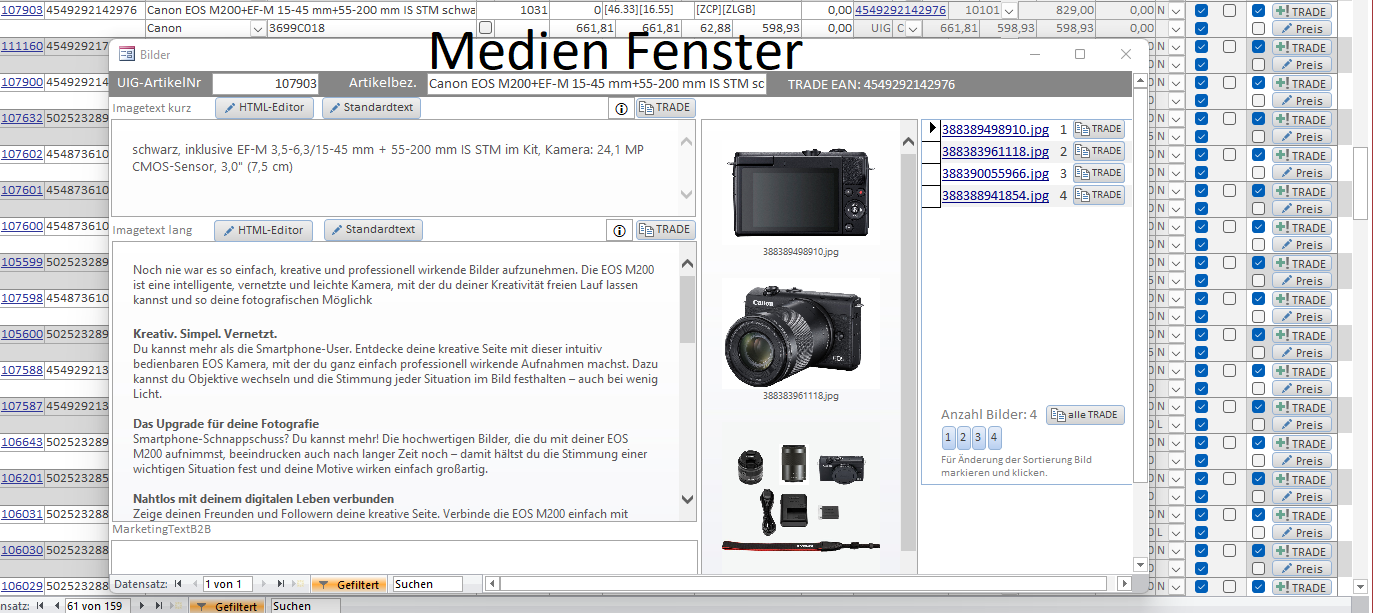Click HTML-Editor button for Imagetext lang
Screen dimensions: 1377x613
click(x=264, y=230)
